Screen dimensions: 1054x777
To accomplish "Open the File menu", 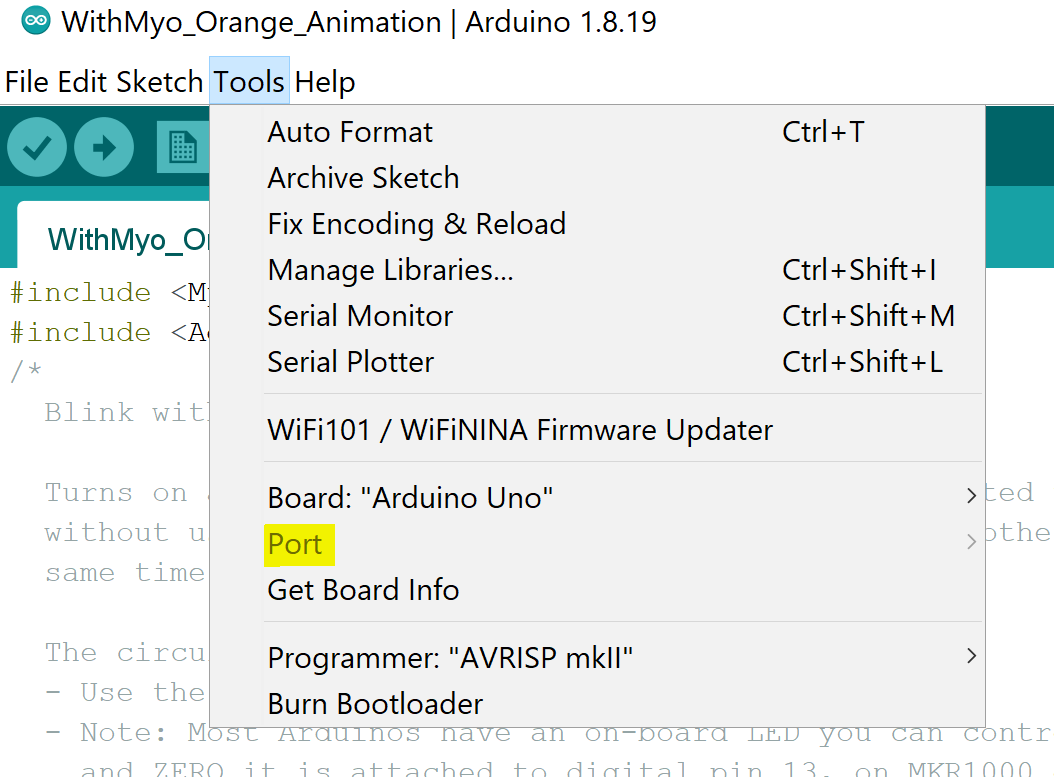I will 27,82.
